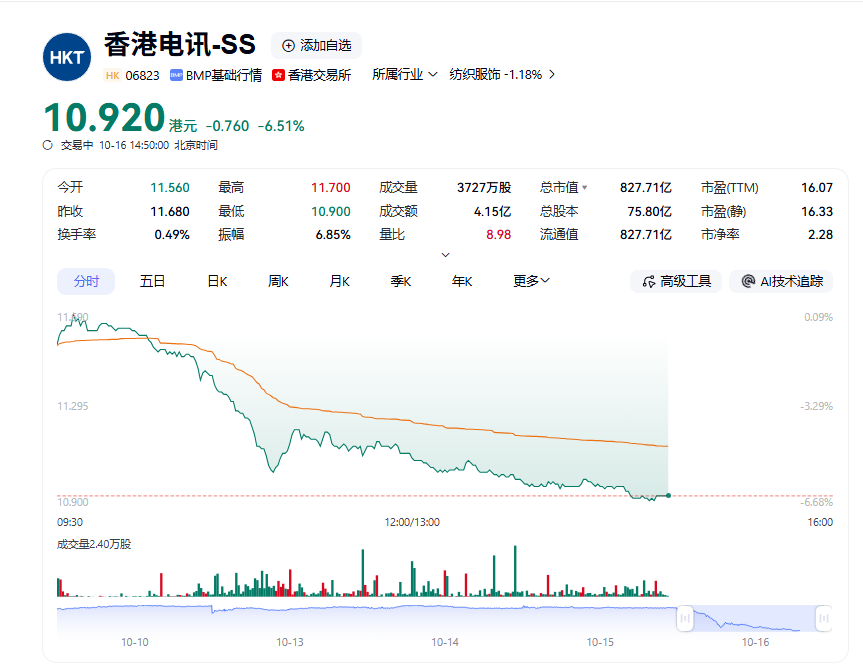The width and height of the screenshot is (863, 669).
Task: Click the Hong Kong flag icon beside 香港交易所
Action: pyautogui.click(x=278, y=75)
